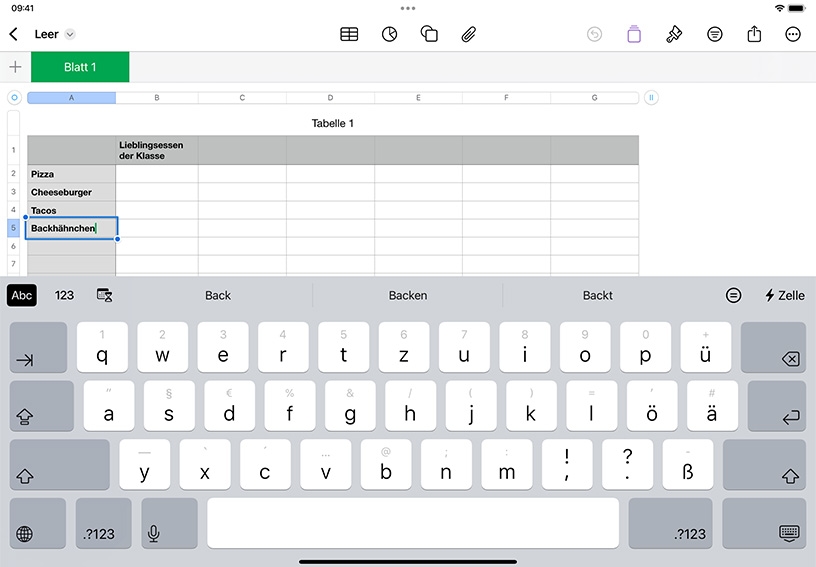The width and height of the screenshot is (816, 567).
Task: Switch keyboard language with the globe key
Action: tap(38, 523)
